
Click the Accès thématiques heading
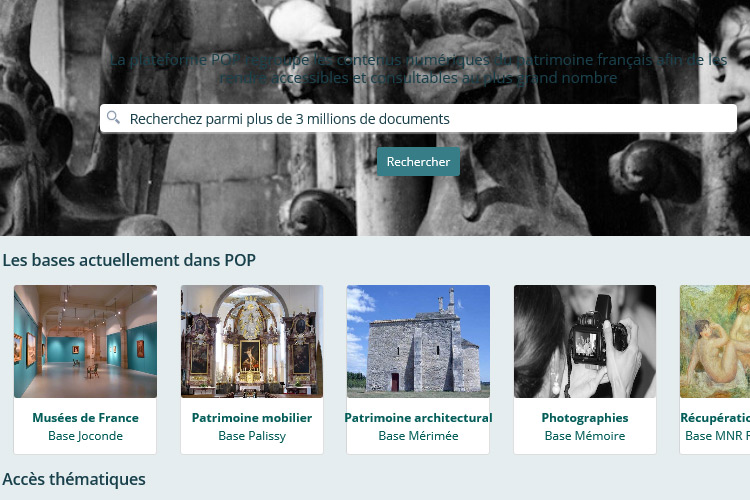click(74, 479)
